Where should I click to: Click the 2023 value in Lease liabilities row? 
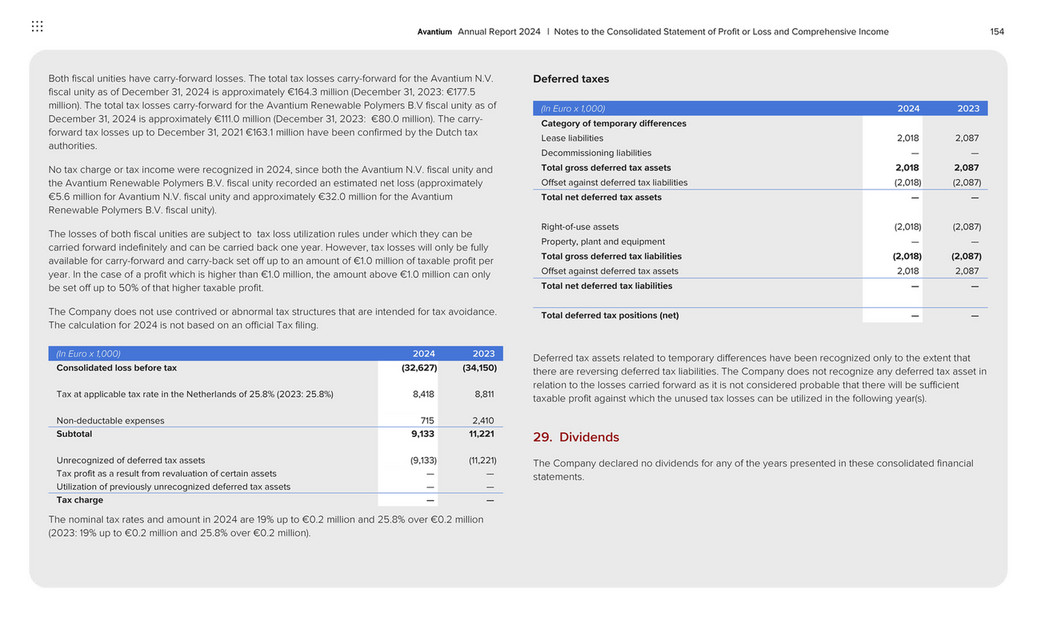[x=967, y=138]
